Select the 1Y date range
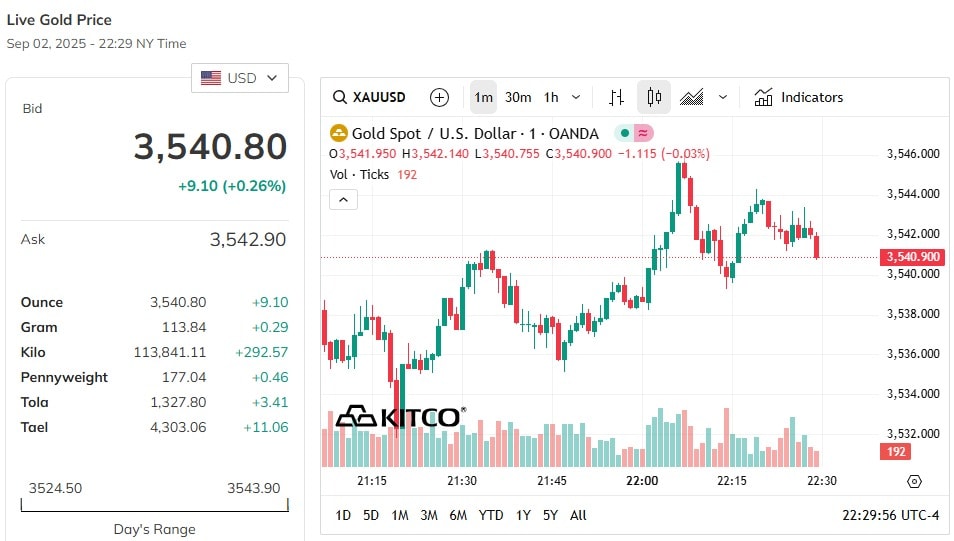Viewport: 954px width, 541px height. [523, 515]
